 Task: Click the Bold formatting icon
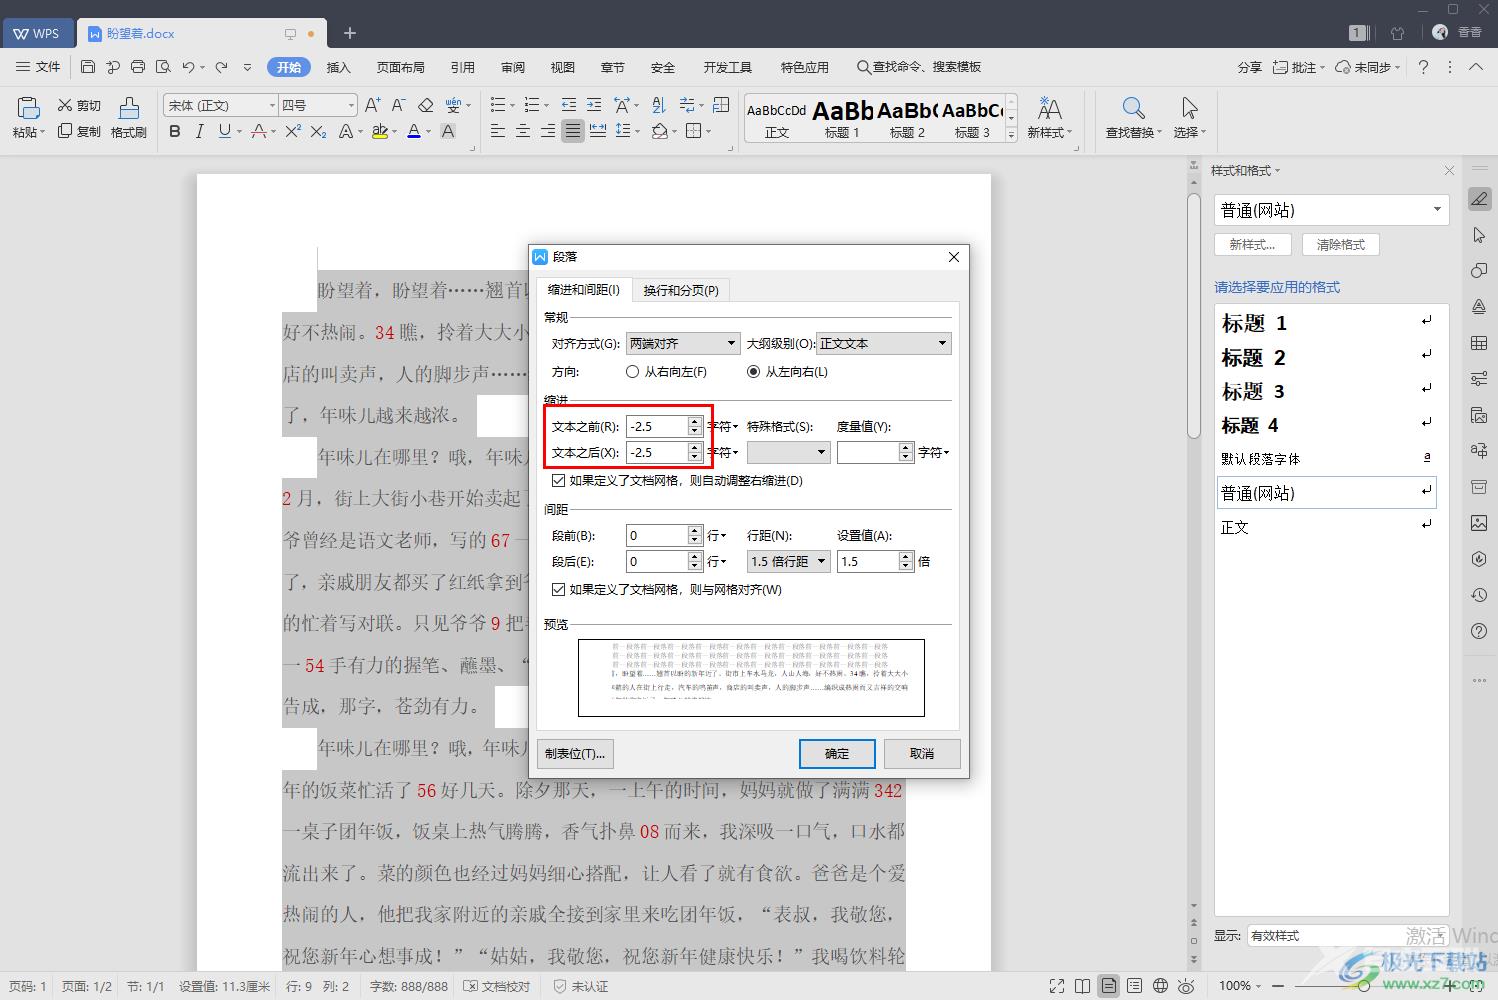pyautogui.click(x=175, y=131)
